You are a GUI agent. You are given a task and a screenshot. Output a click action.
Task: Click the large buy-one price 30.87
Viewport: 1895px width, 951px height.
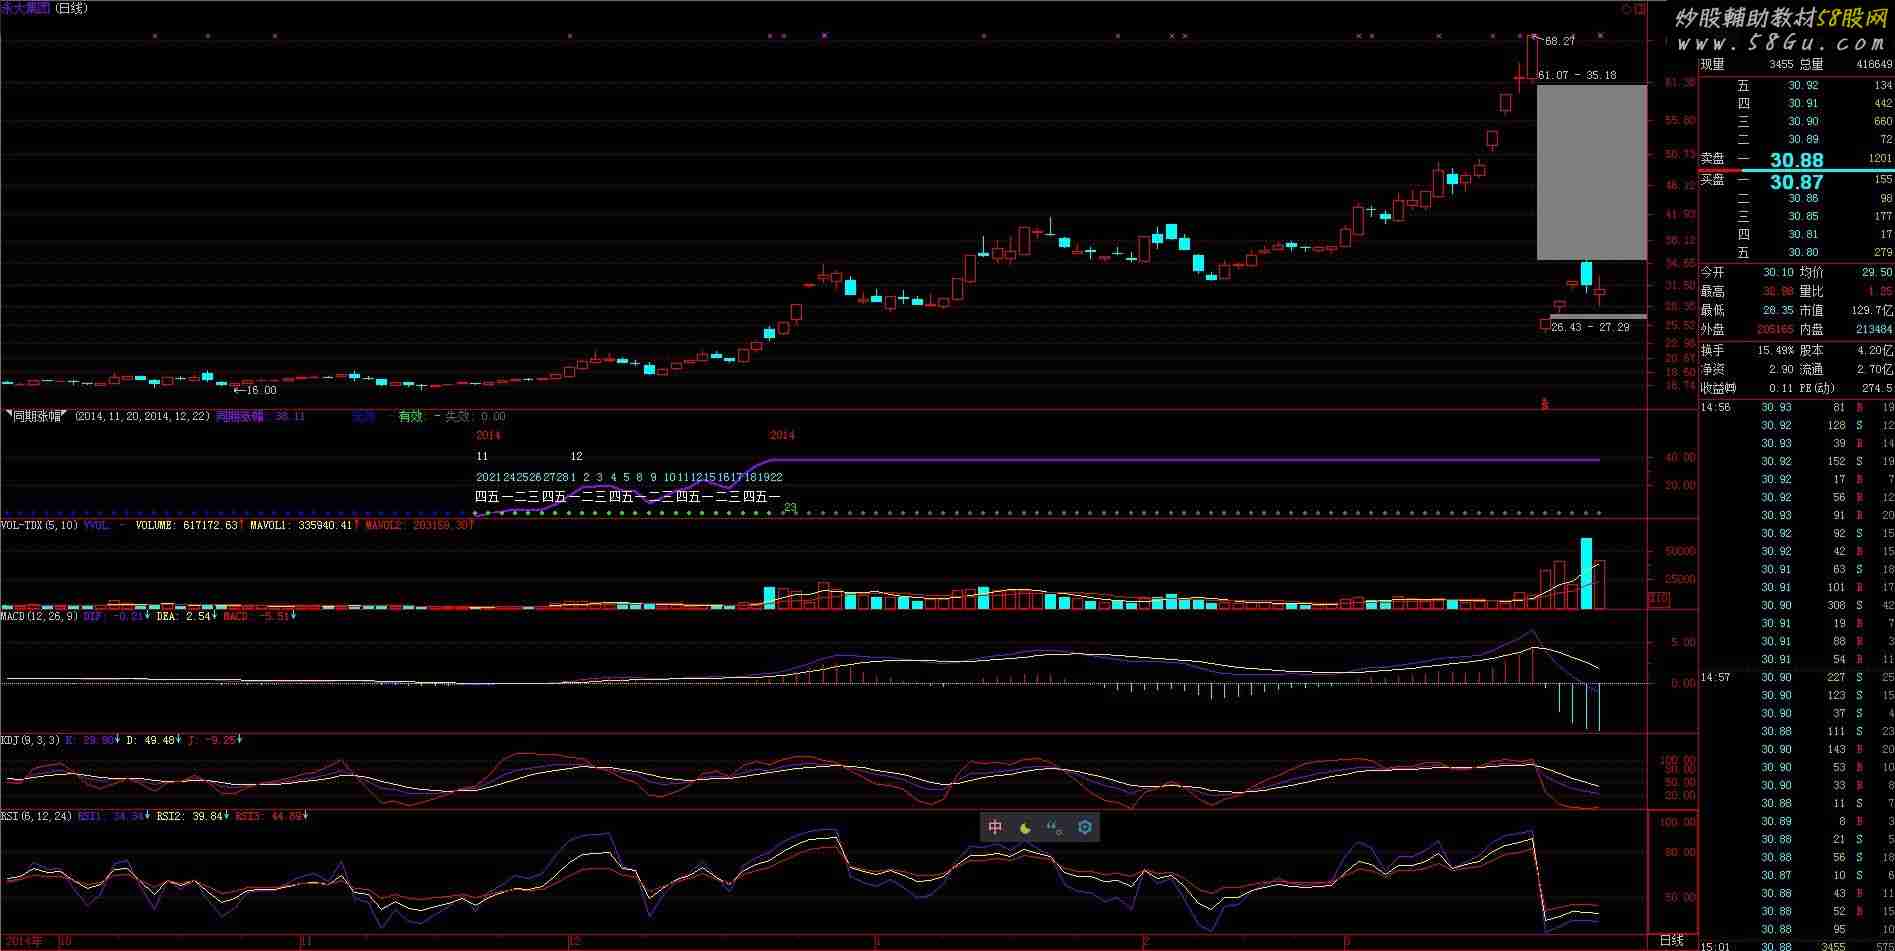pos(1796,182)
